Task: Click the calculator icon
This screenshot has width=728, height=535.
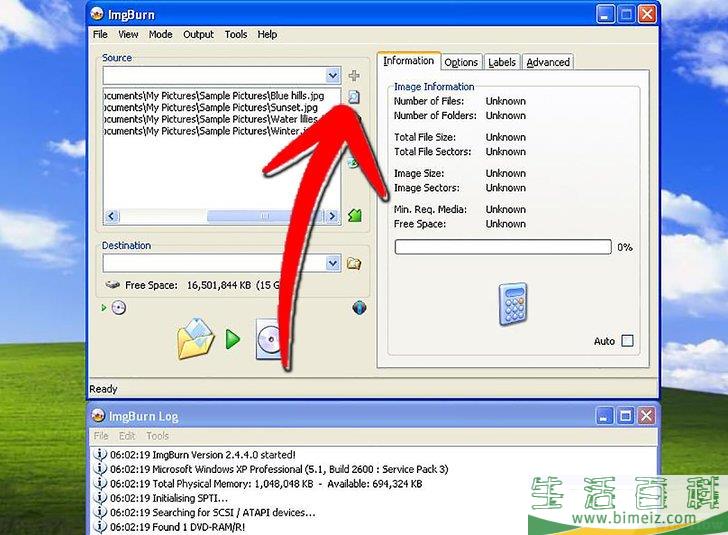Action: [x=513, y=304]
